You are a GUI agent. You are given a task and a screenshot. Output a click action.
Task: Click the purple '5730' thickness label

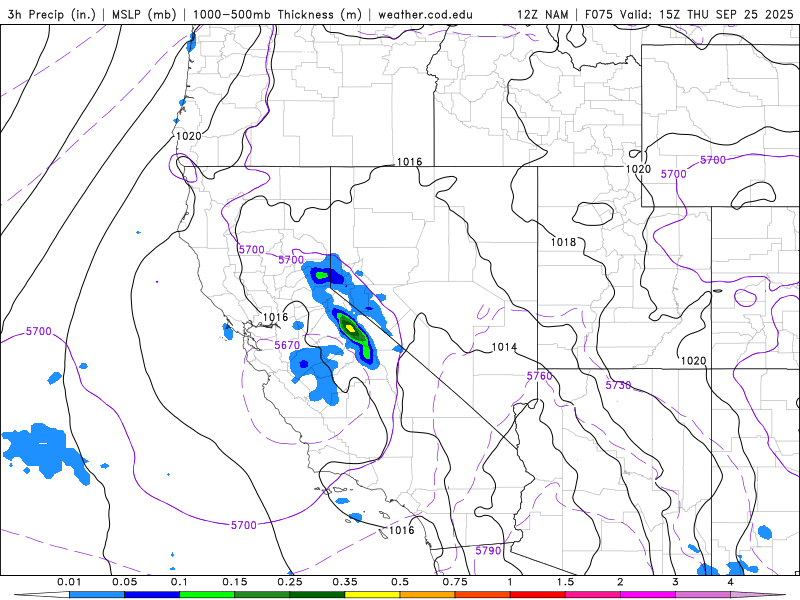(x=618, y=385)
